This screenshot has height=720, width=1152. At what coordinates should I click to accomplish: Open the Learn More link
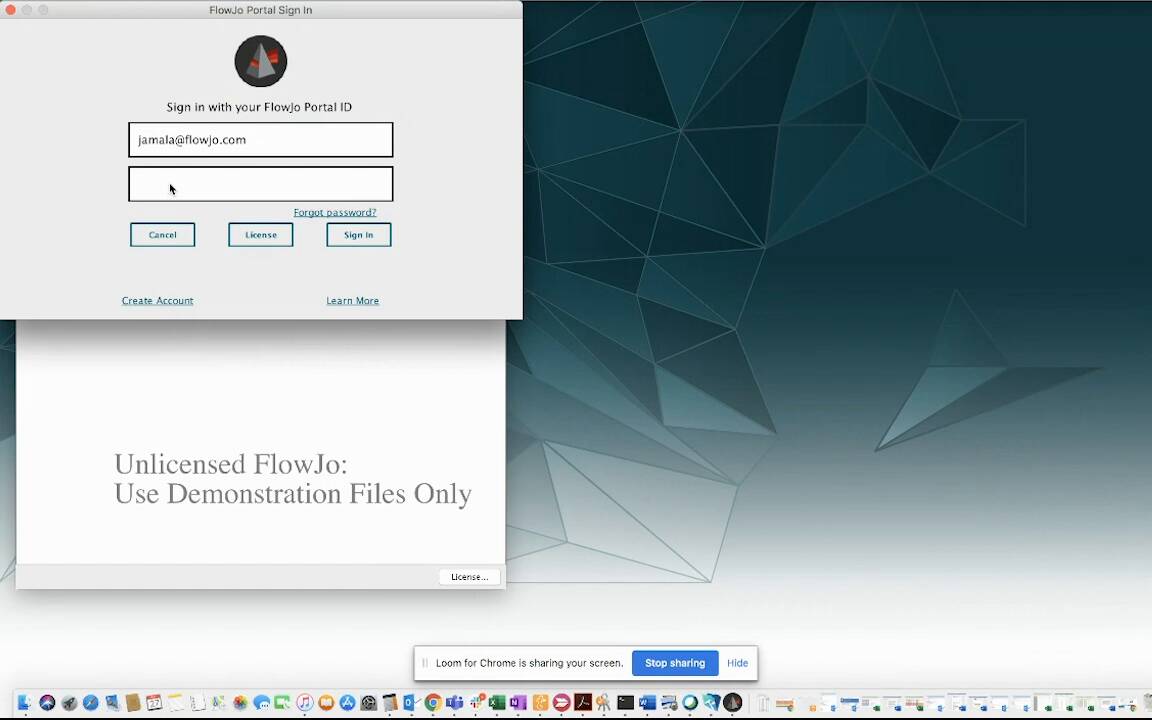tap(353, 300)
